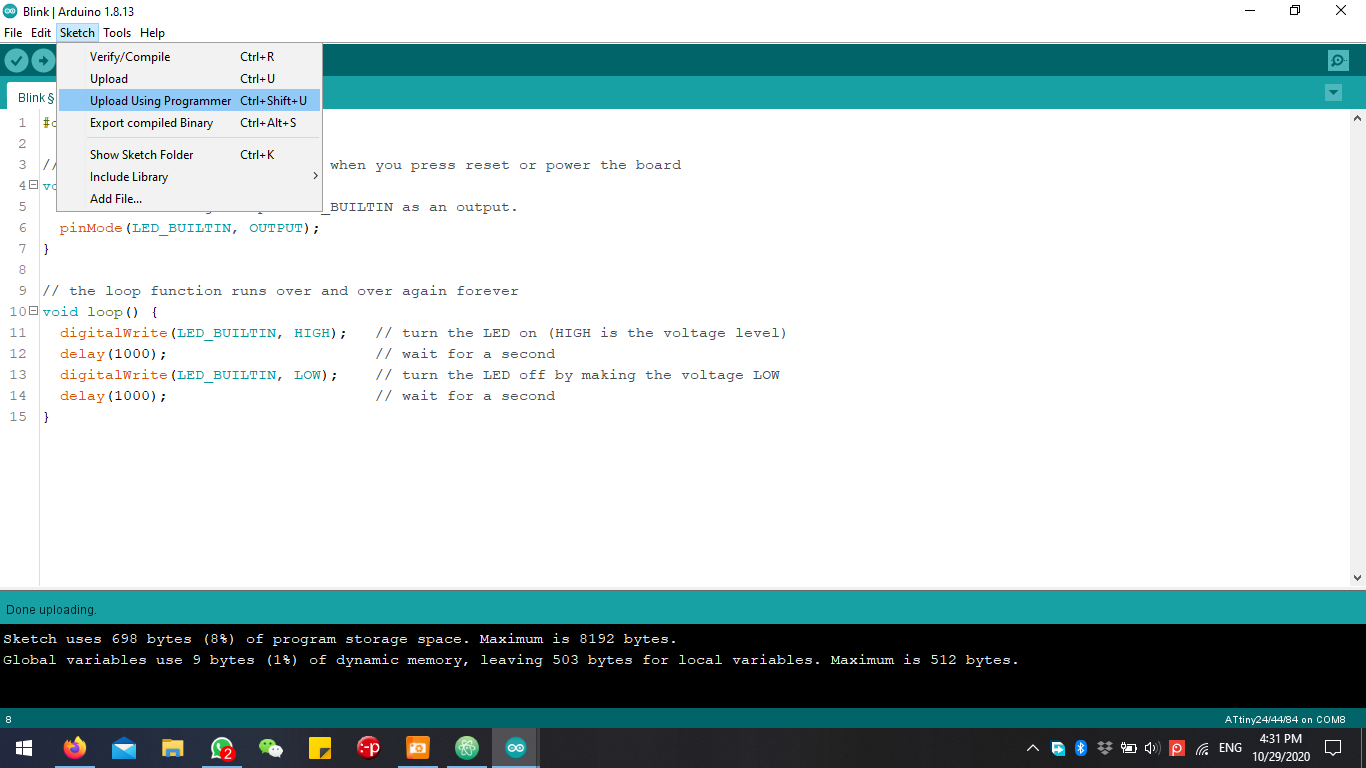Click the red P tray icon
Screen dimensions: 1366x768
point(1177,748)
